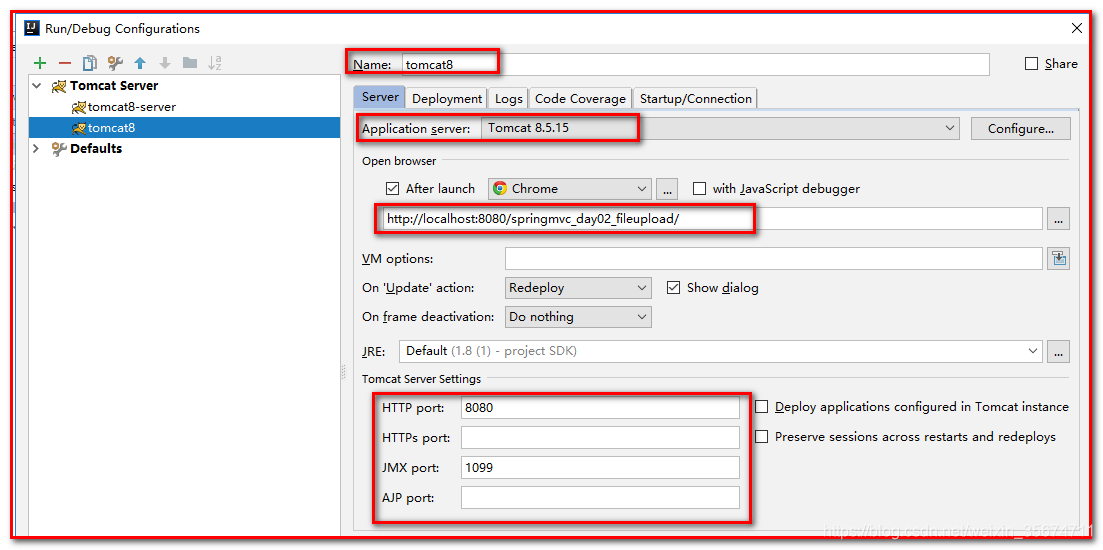
Task: Create a new folder using the folder icon
Action: pyautogui.click(x=190, y=63)
